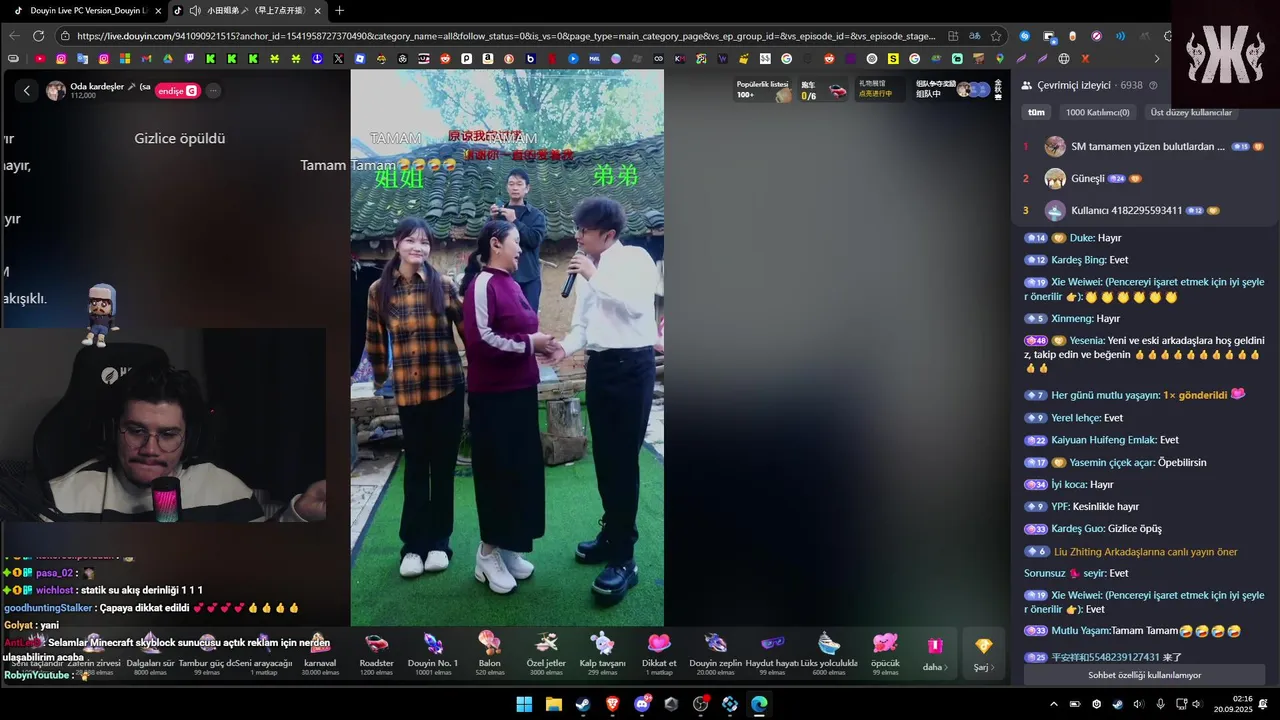Send the Haydut hayatı sunglasses gift

[x=772, y=644]
